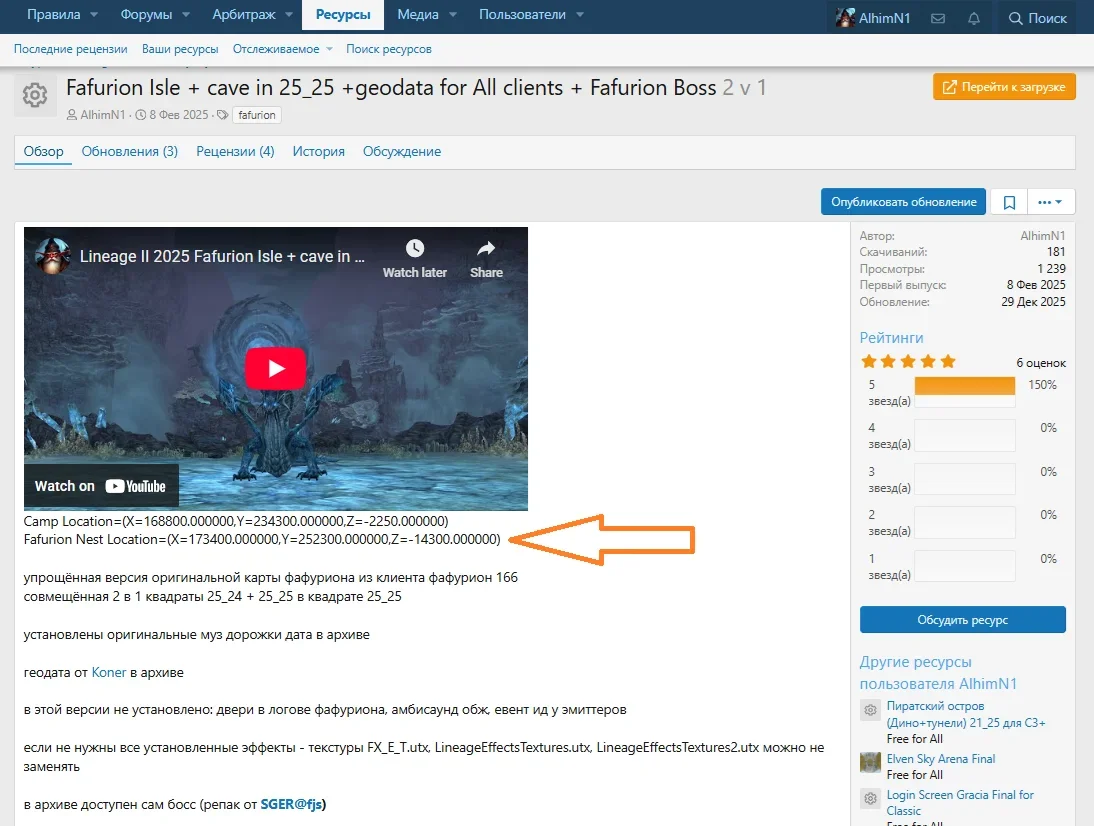Switch to the История tab
1094x826 pixels.
pyautogui.click(x=318, y=151)
